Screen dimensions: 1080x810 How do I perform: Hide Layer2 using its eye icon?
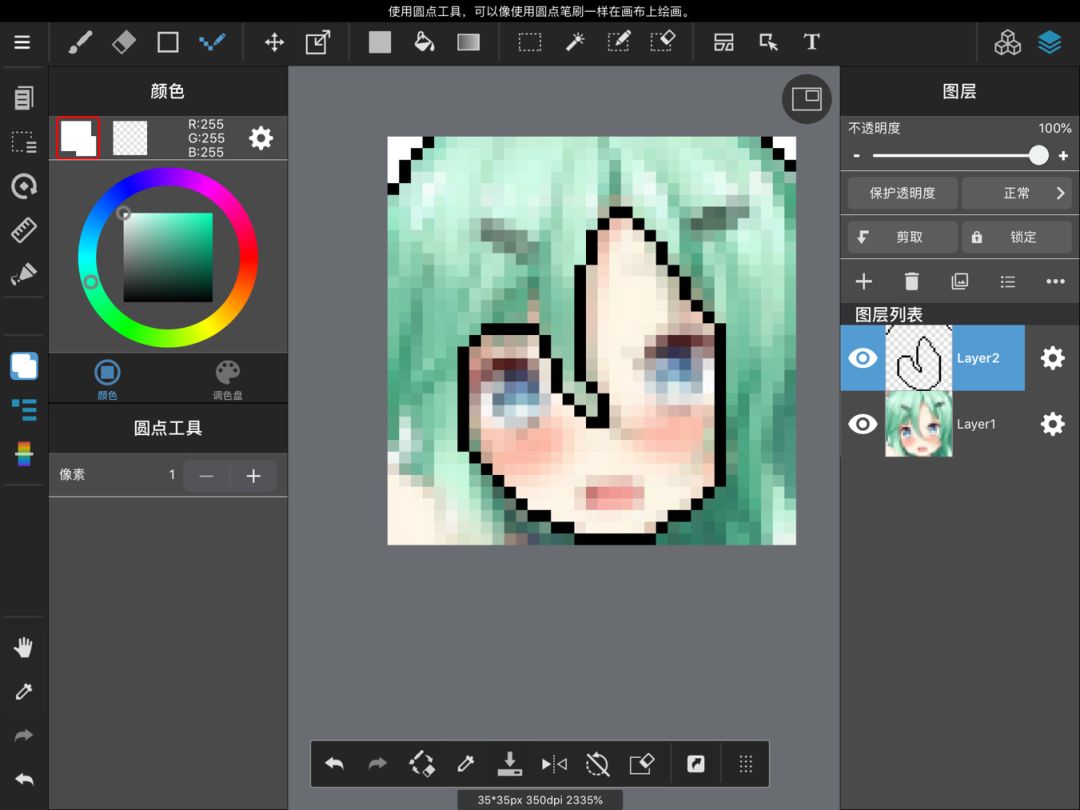click(862, 358)
